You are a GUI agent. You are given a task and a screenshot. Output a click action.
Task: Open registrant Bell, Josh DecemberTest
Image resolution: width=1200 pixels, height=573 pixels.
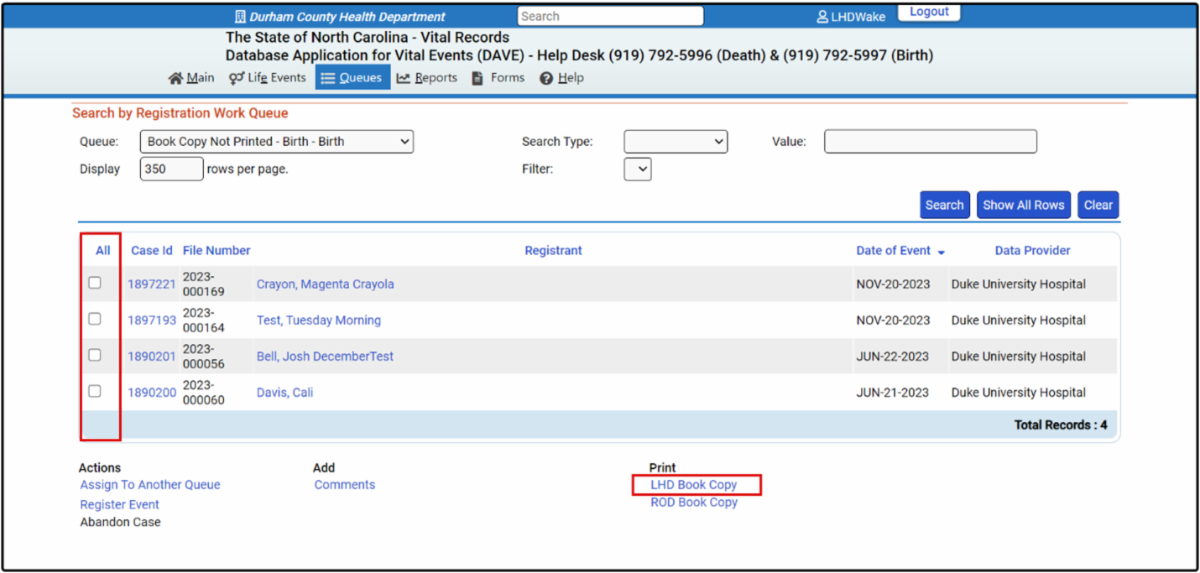(x=325, y=357)
